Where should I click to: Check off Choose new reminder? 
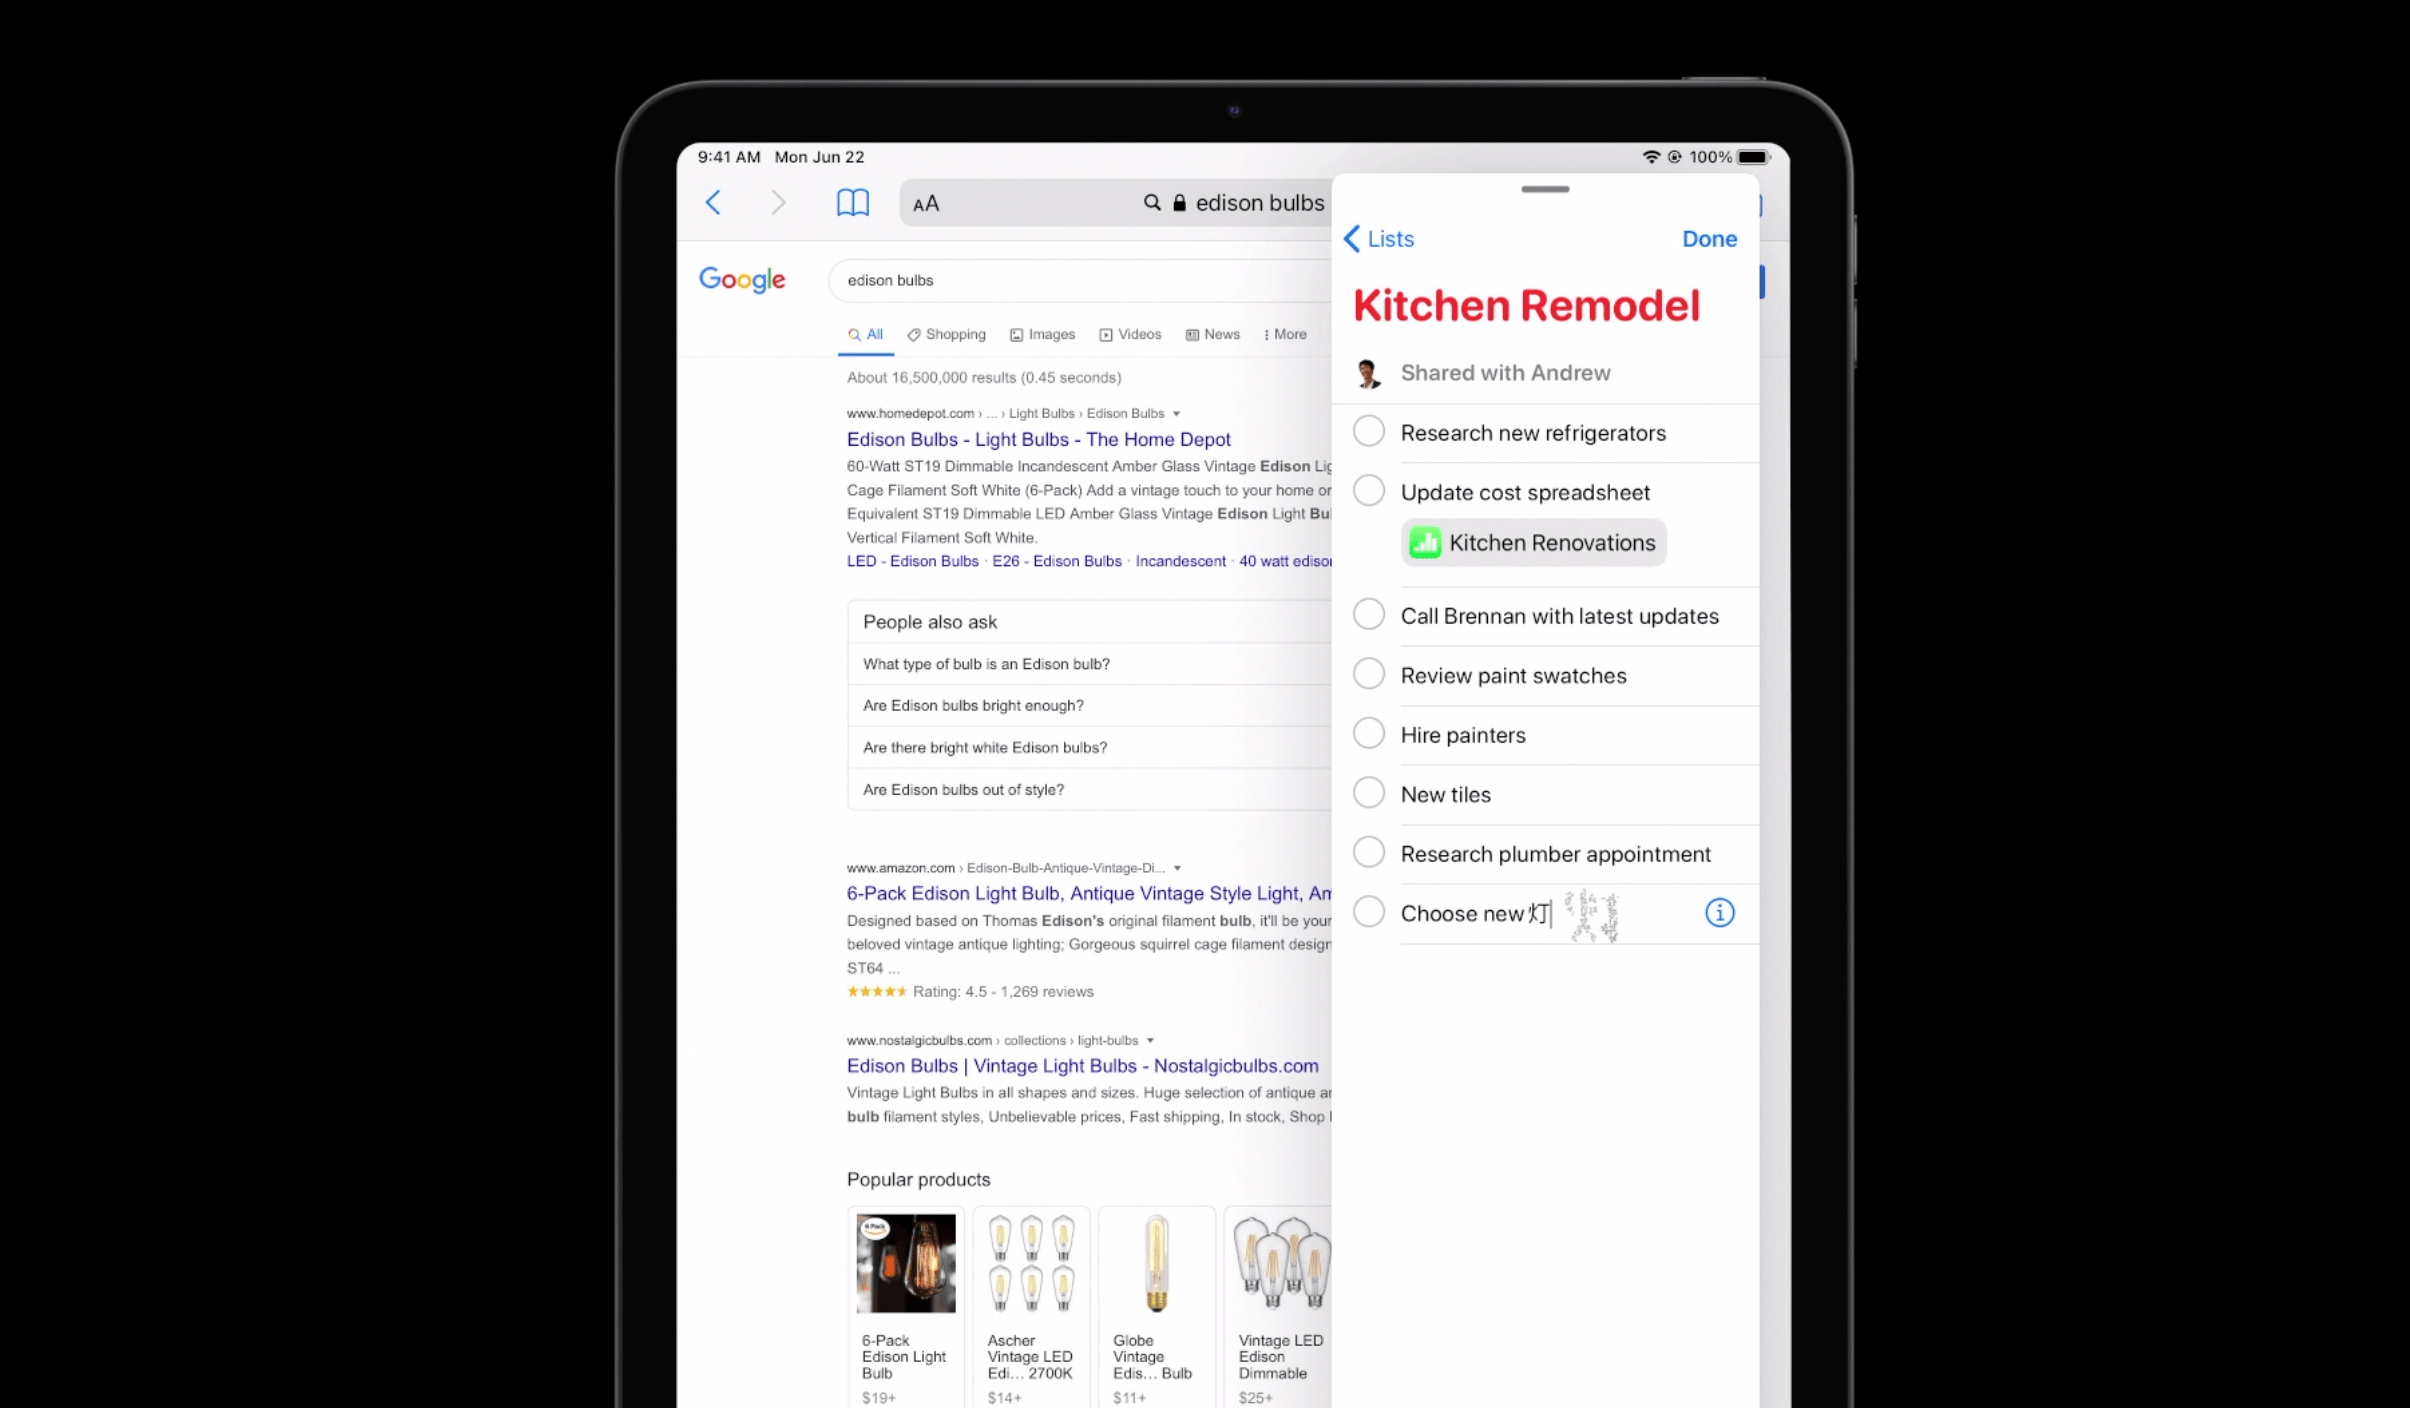tap(1369, 912)
